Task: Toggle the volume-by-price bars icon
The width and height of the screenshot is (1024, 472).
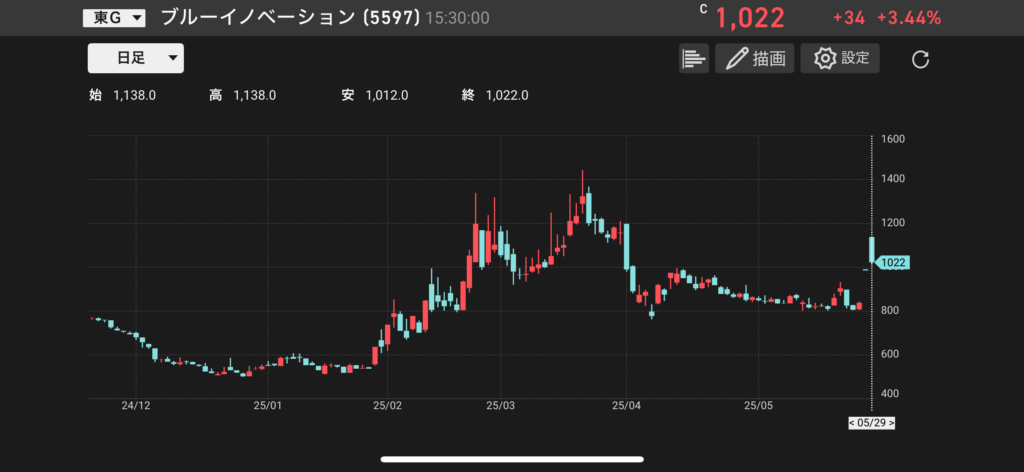Action: (694, 58)
